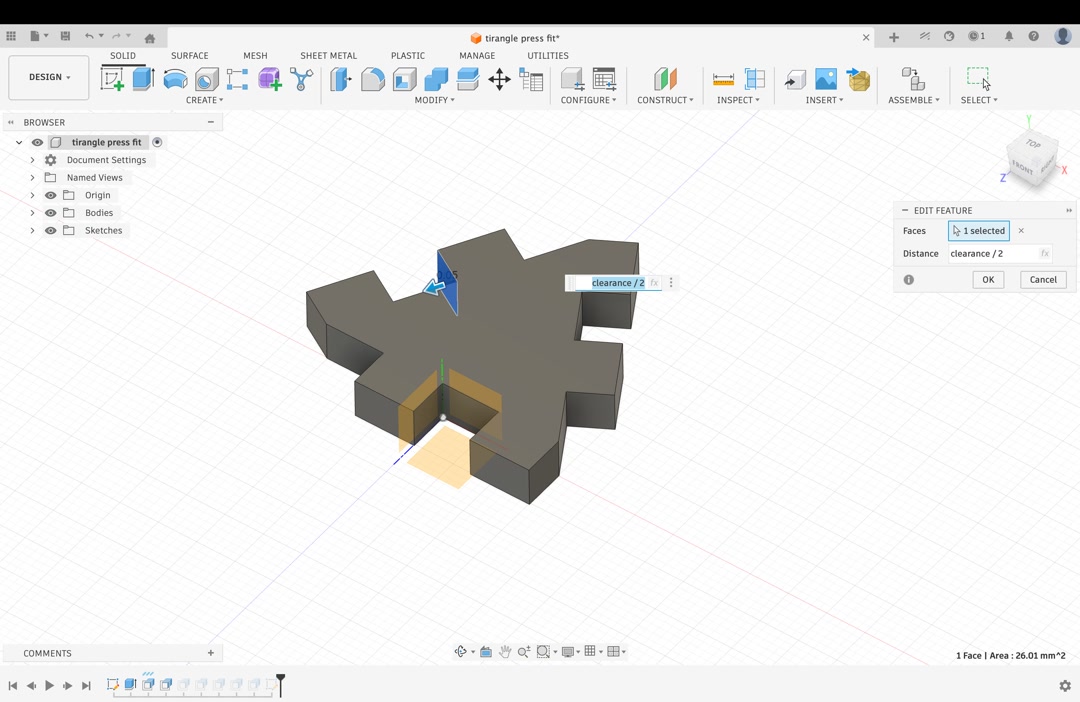Open the notifications bell
The image size is (1080, 702).
click(x=1009, y=36)
